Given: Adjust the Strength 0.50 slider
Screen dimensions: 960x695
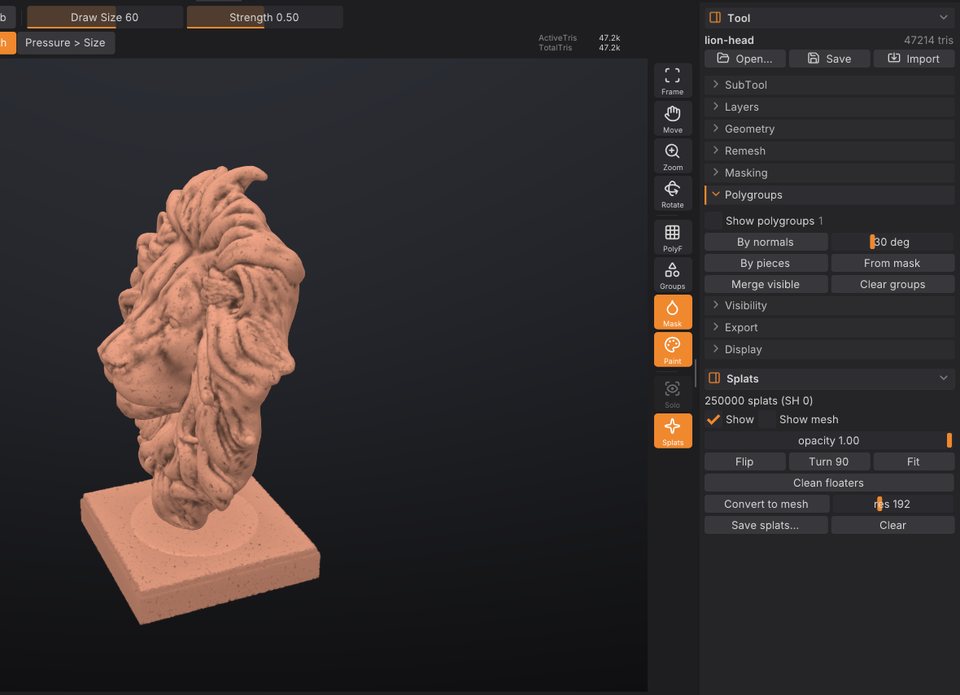Looking at the screenshot, I should [x=264, y=17].
